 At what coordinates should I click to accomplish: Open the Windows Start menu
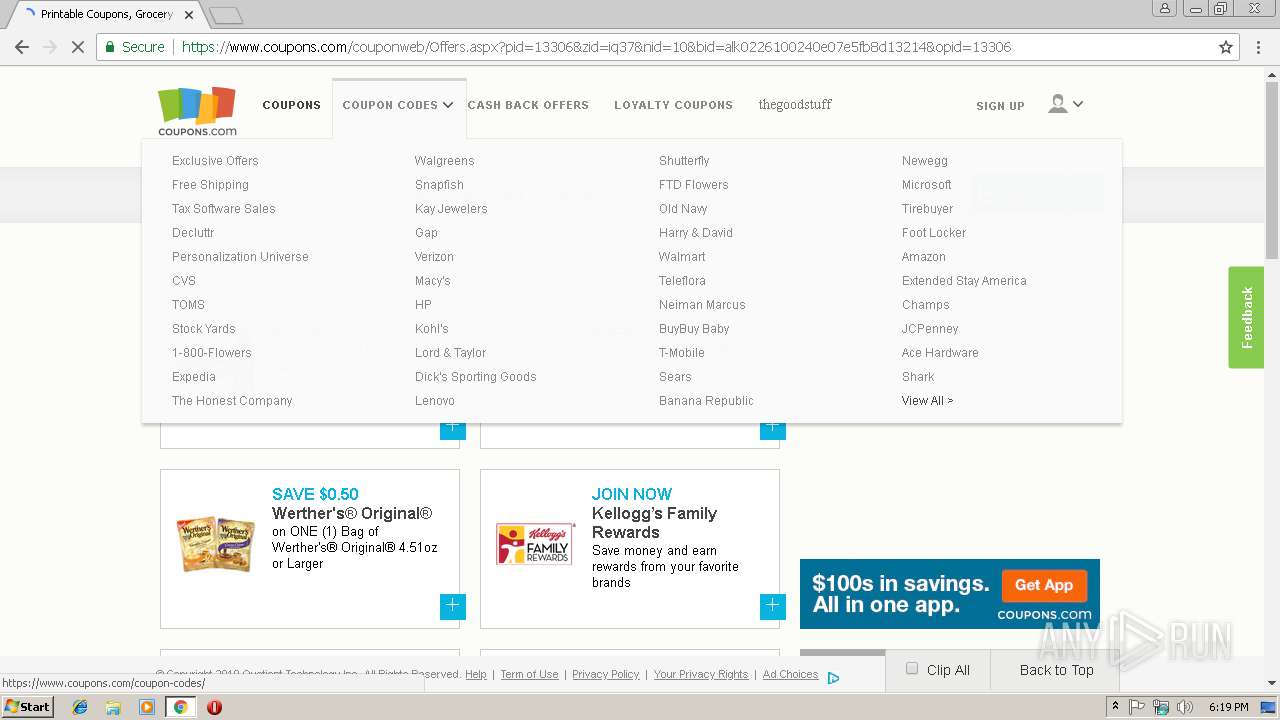[28, 707]
